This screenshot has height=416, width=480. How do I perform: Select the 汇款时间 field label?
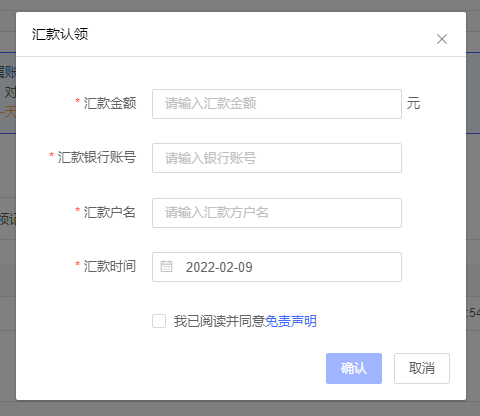point(110,266)
